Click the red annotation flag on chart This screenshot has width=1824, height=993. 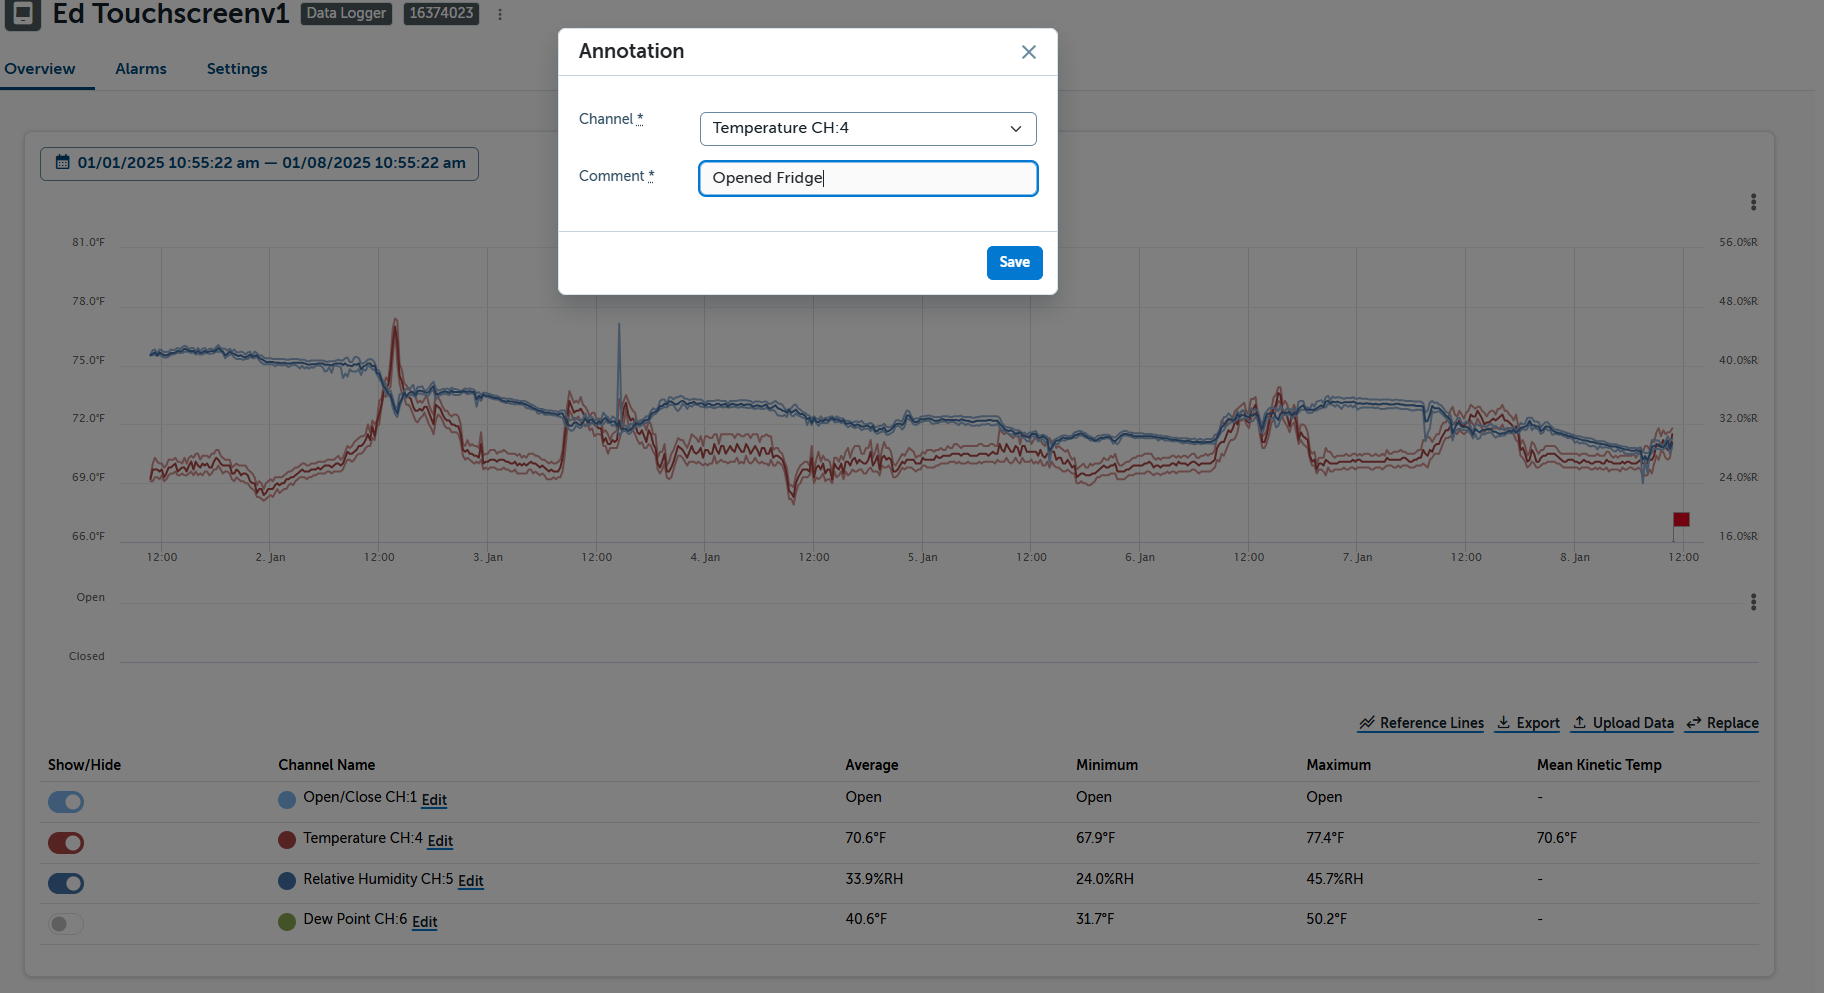pyautogui.click(x=1681, y=519)
